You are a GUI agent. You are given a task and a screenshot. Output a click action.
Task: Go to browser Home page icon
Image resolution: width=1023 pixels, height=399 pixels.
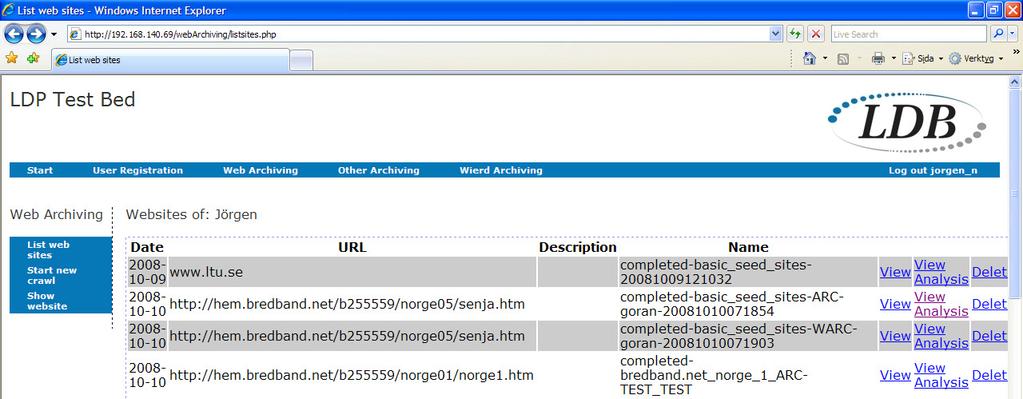coord(810,59)
